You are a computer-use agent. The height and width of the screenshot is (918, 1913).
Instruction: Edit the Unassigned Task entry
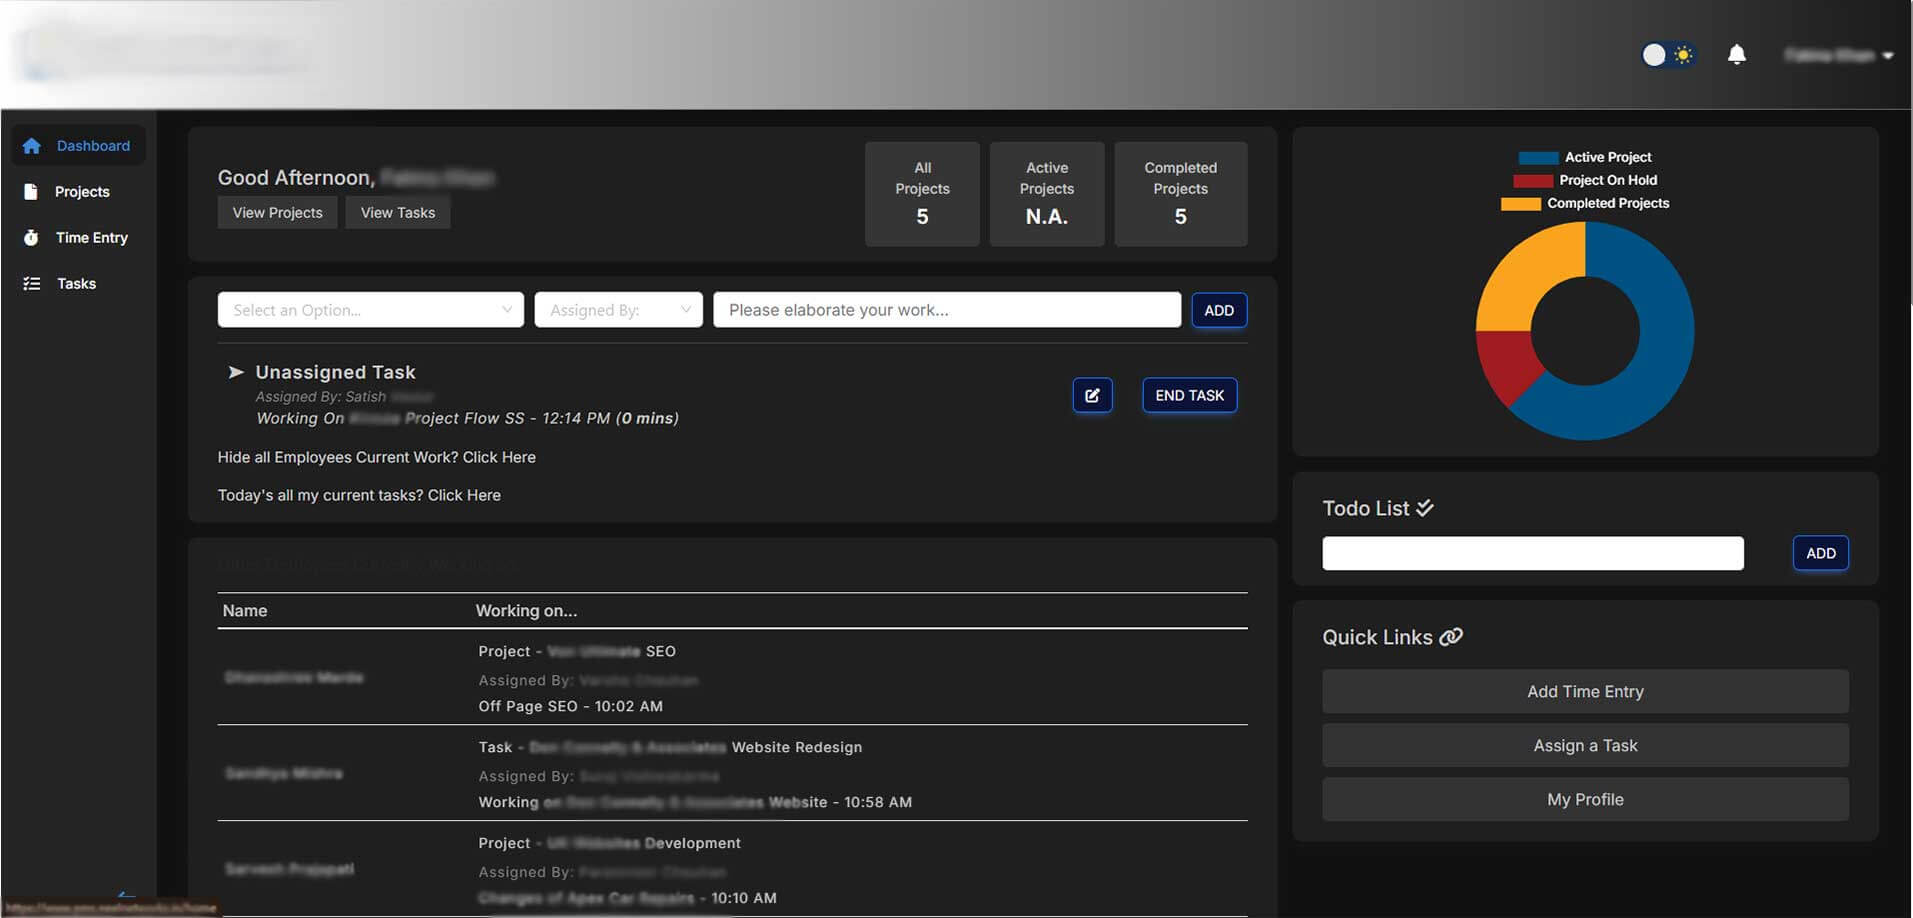(x=1093, y=395)
